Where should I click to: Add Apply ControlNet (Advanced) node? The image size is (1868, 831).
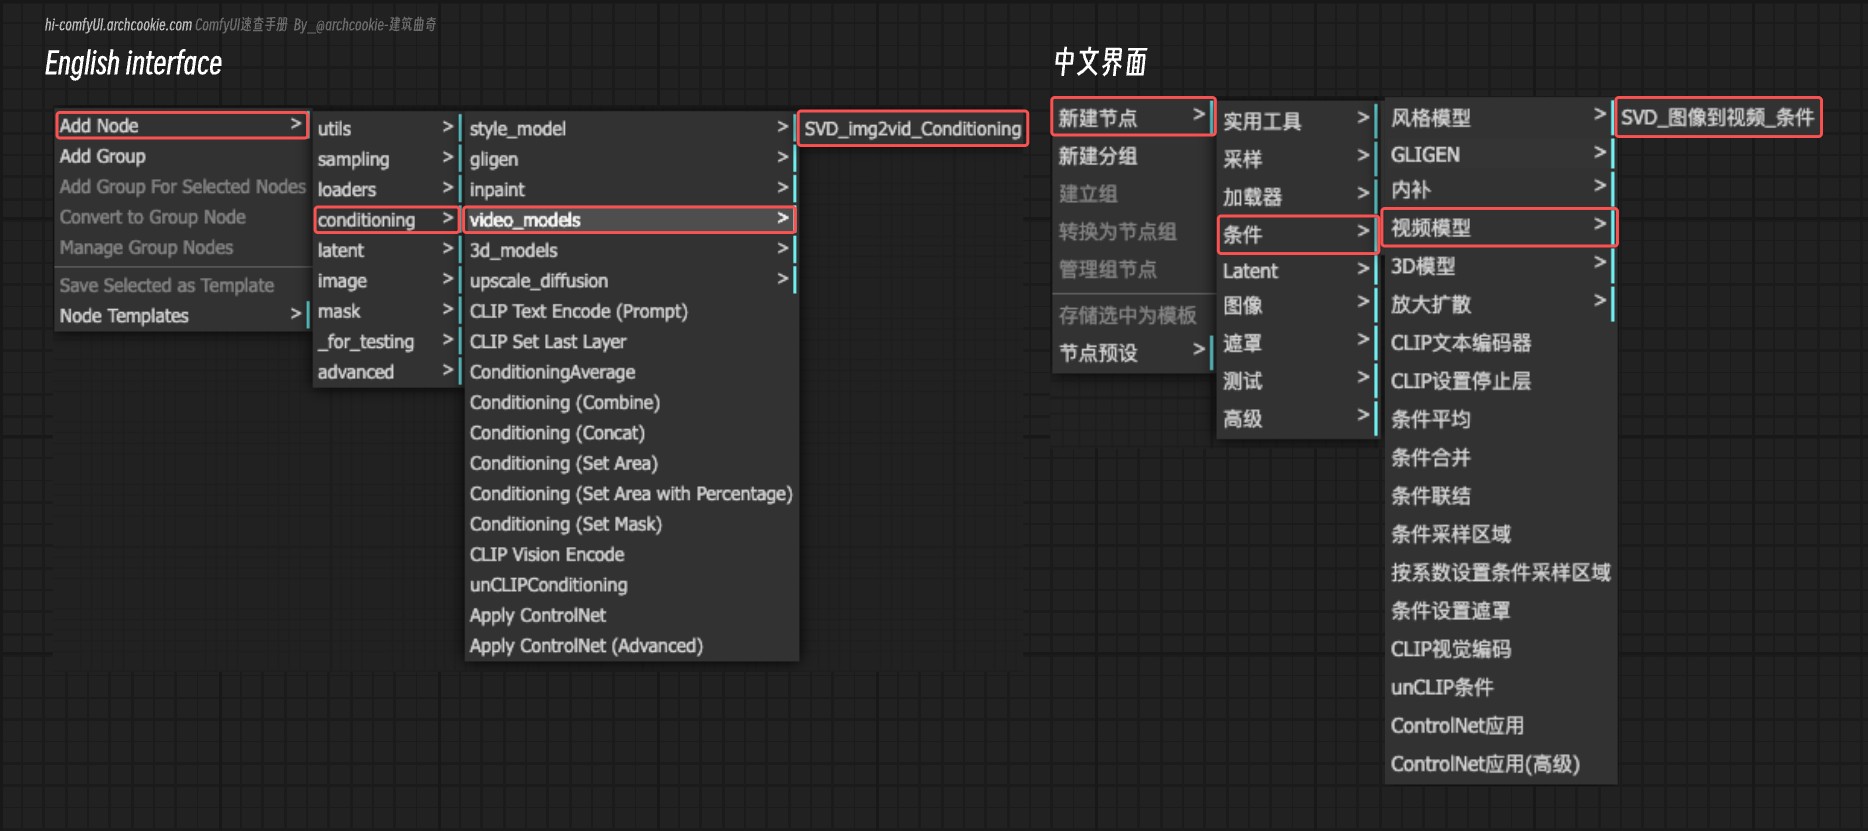(x=631, y=646)
